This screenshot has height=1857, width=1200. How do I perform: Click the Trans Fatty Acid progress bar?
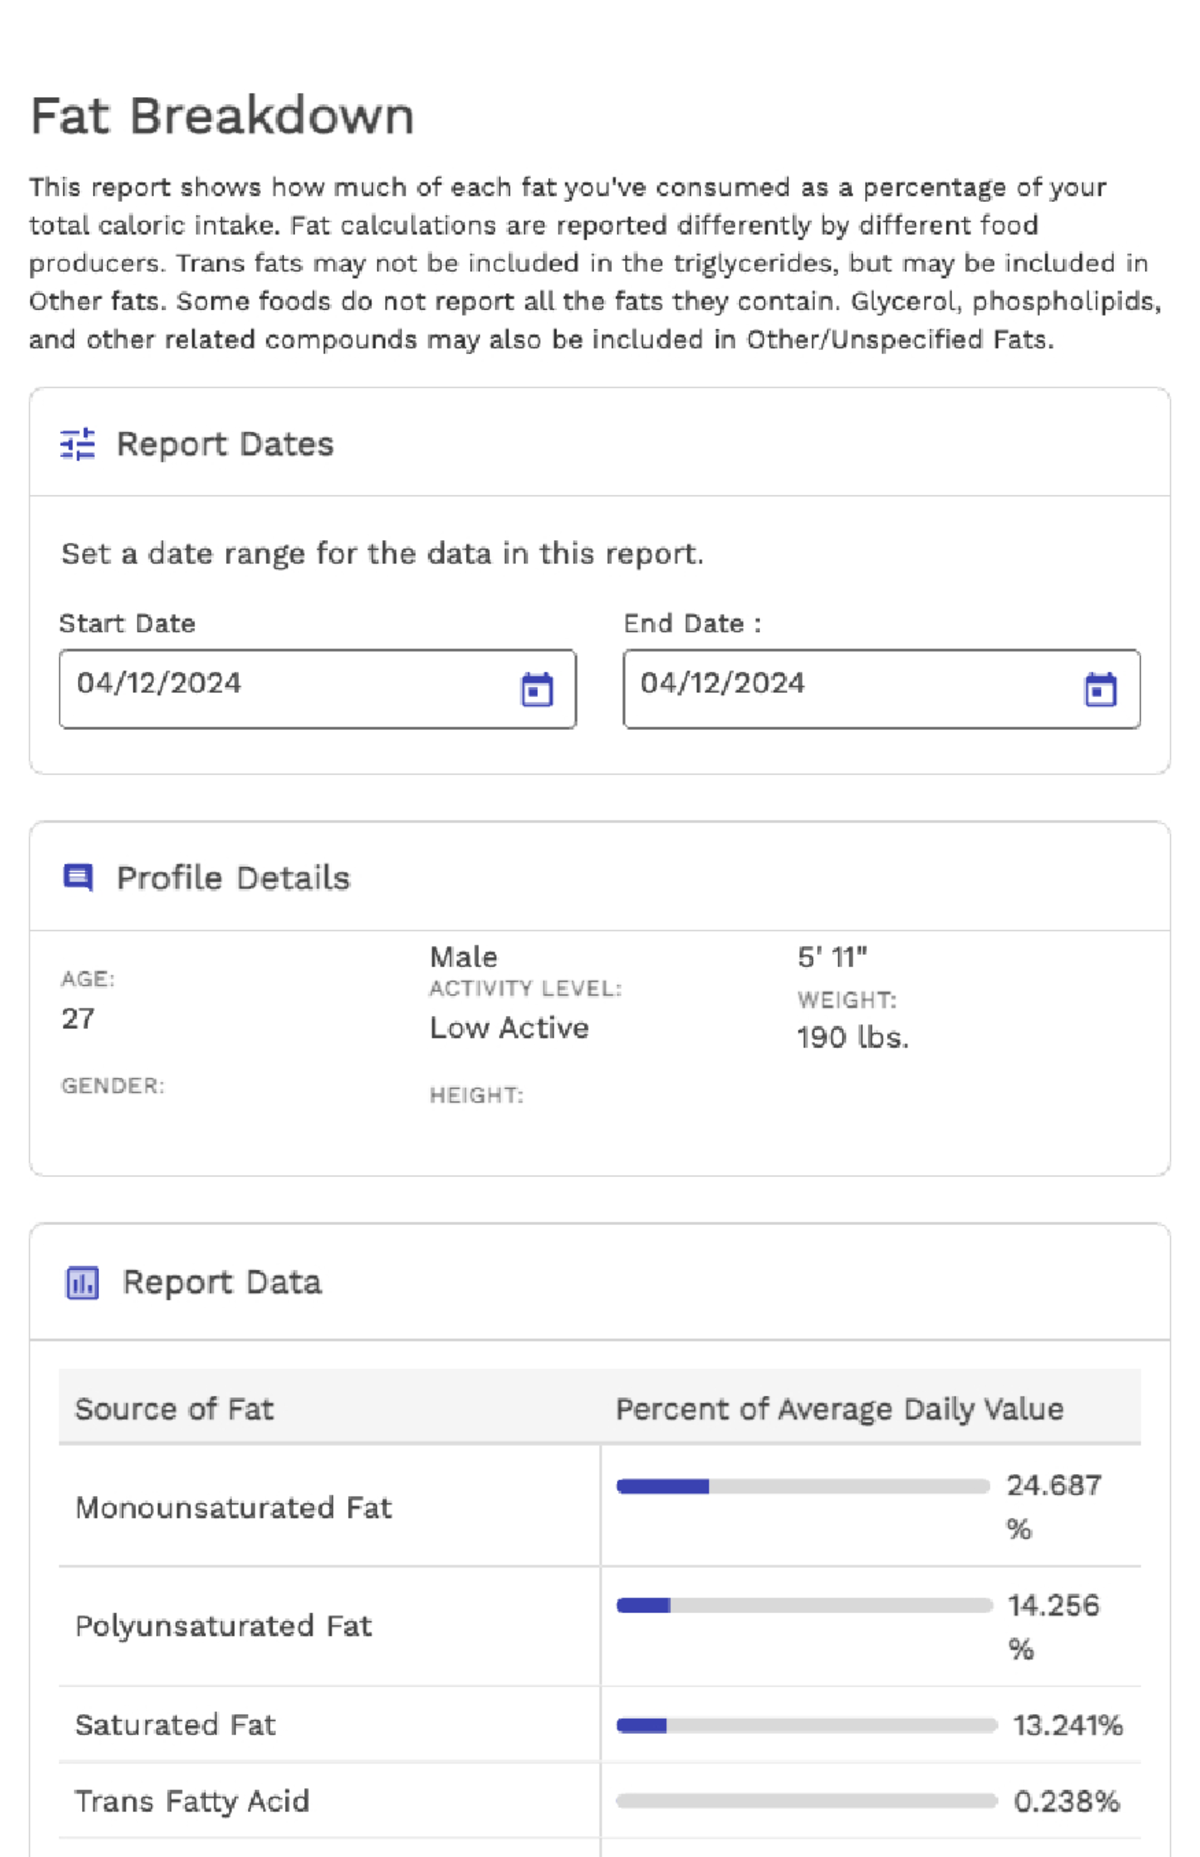click(x=806, y=1801)
